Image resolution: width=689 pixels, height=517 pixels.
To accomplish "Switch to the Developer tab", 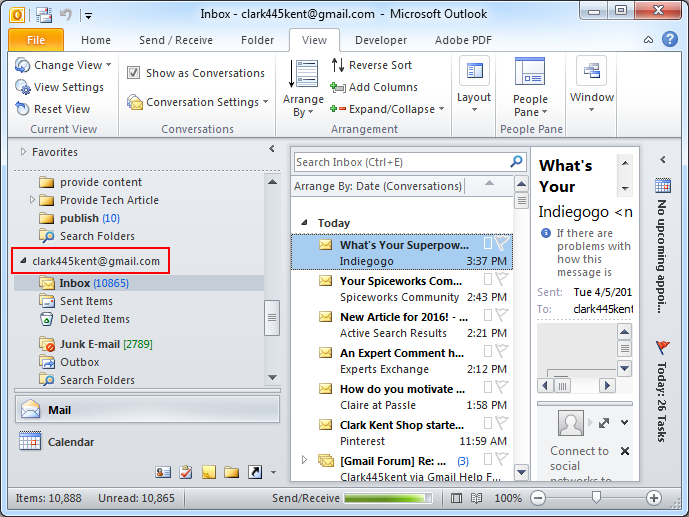I will tap(381, 40).
